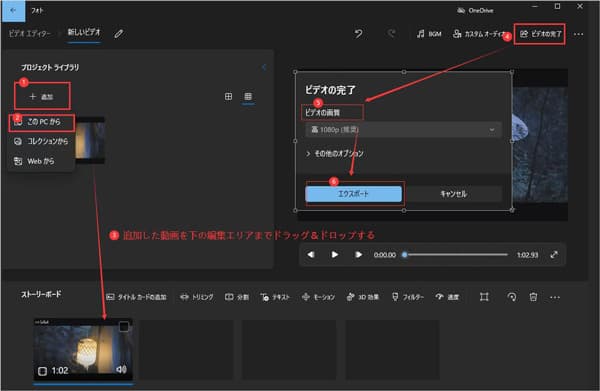
Task: Open BGM background music
Action: (x=429, y=34)
